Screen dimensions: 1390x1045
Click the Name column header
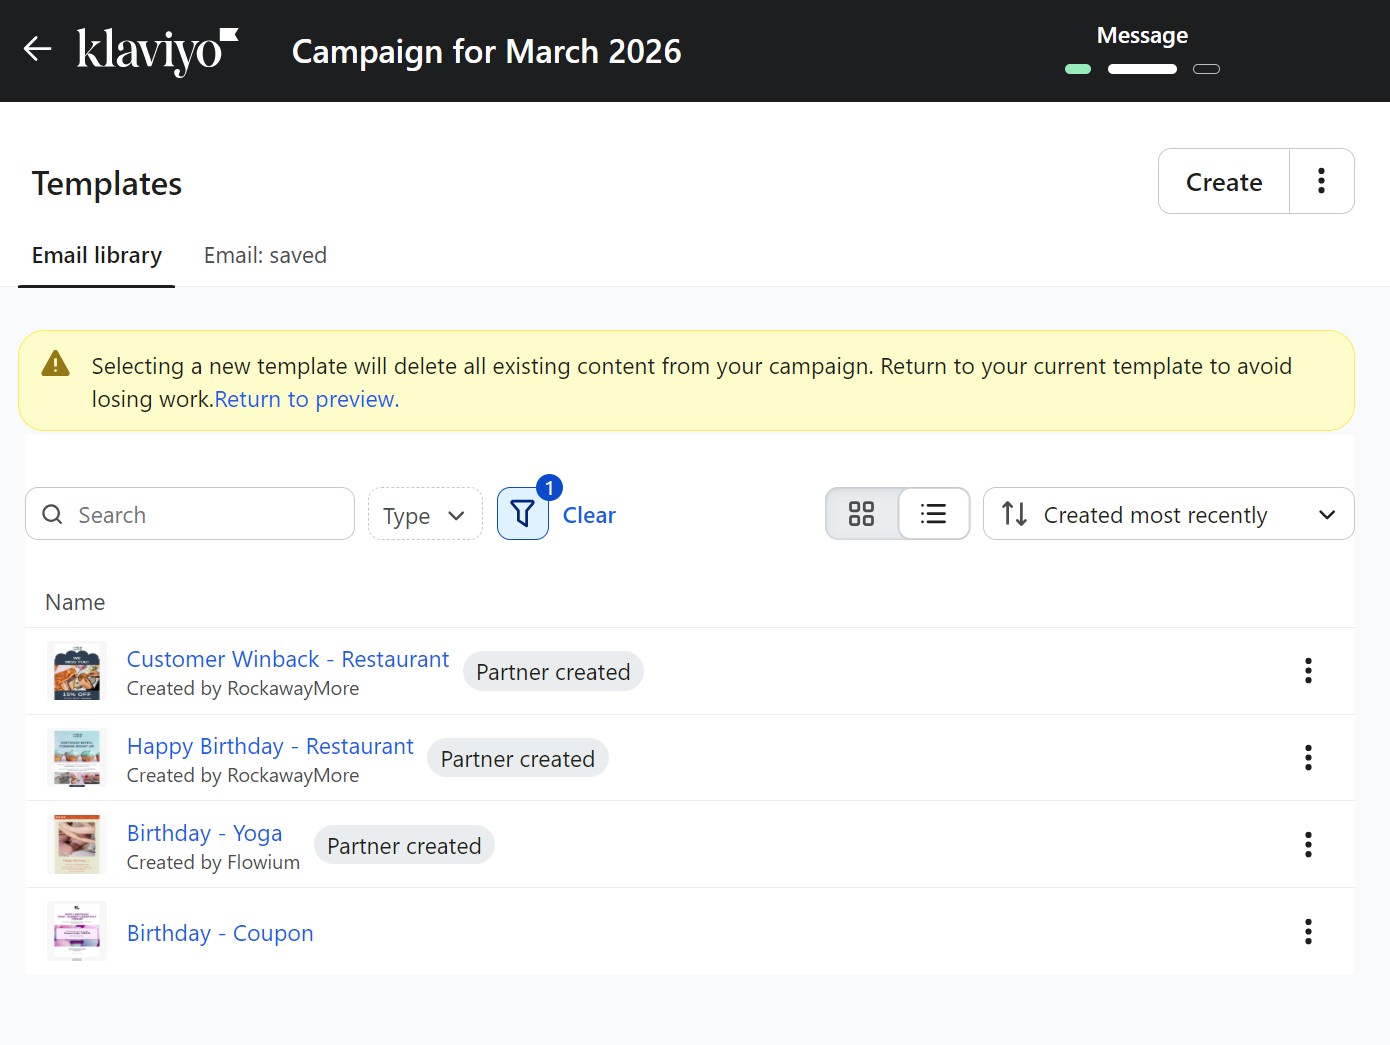[x=75, y=602]
